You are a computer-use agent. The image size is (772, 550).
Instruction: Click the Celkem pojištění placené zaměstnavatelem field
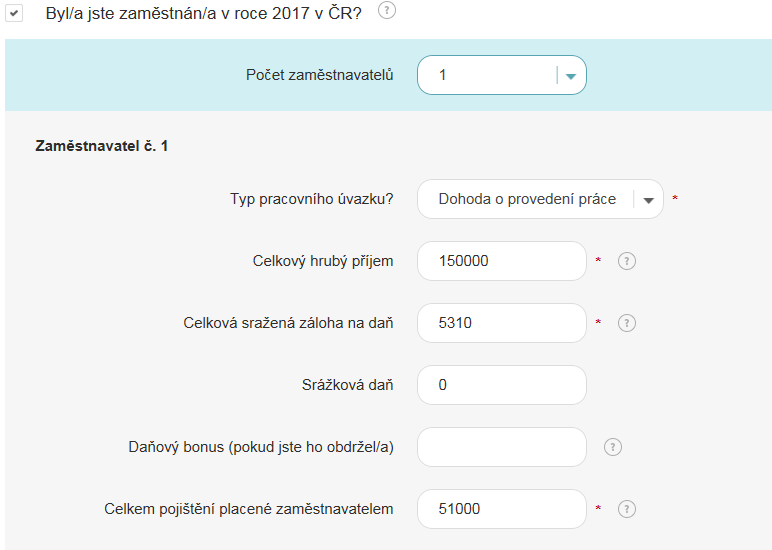pos(501,509)
